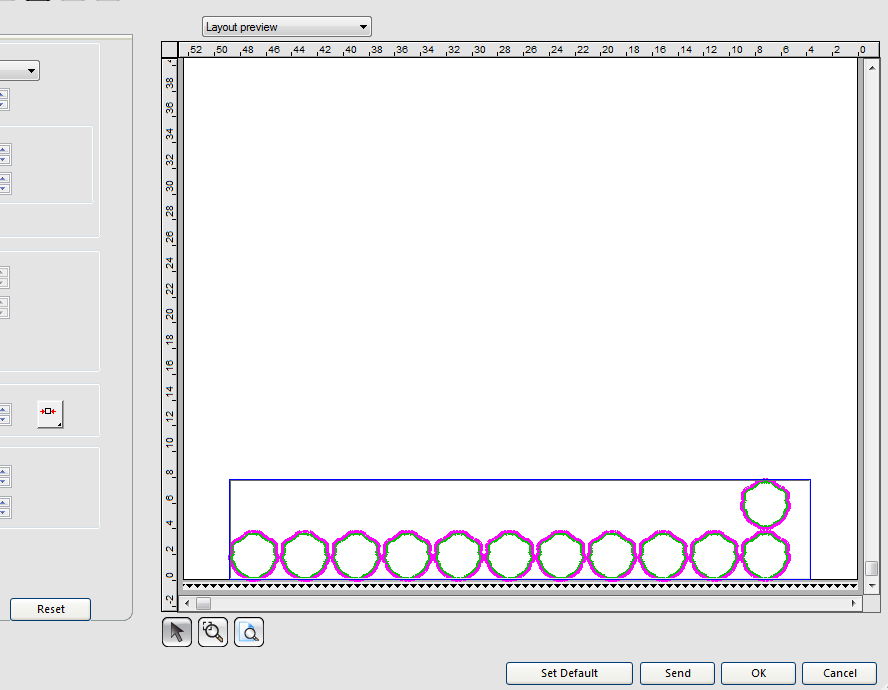
Task: Click the vertical scrollbar up arrow
Action: pyautogui.click(x=872, y=67)
